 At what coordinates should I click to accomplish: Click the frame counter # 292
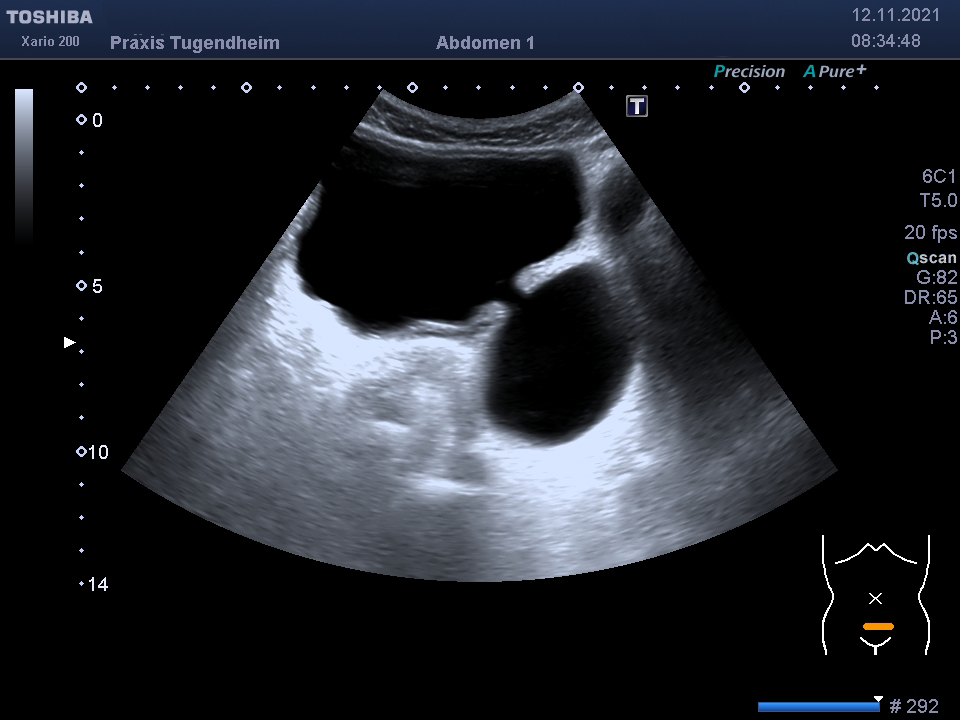(913, 707)
